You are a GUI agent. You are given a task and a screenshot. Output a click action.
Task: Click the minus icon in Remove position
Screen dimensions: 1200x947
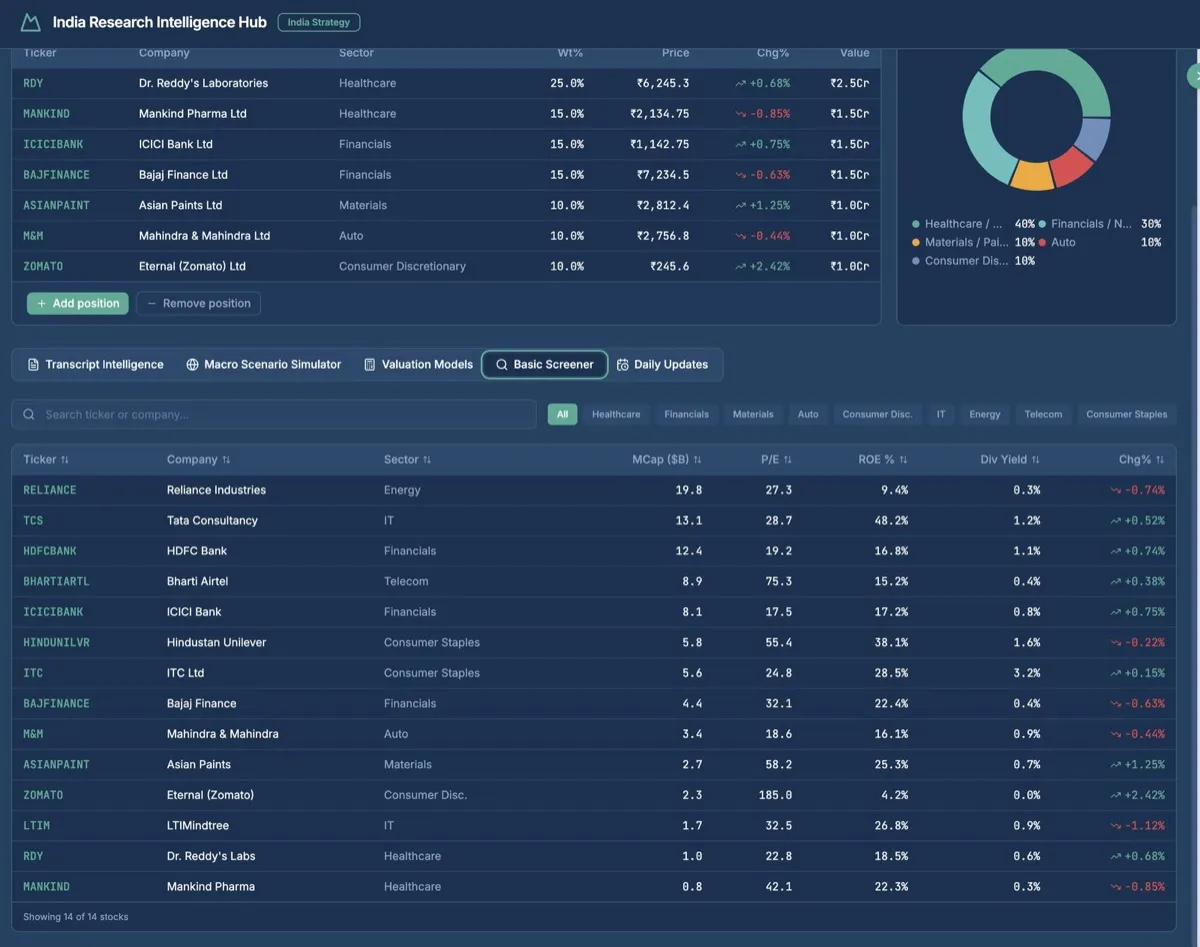point(152,303)
